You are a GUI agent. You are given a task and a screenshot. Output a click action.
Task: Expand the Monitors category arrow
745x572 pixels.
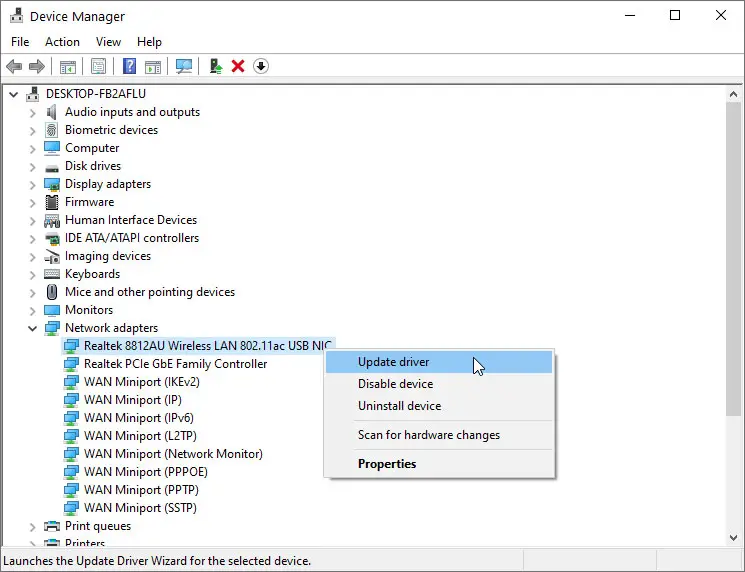pyautogui.click(x=32, y=311)
